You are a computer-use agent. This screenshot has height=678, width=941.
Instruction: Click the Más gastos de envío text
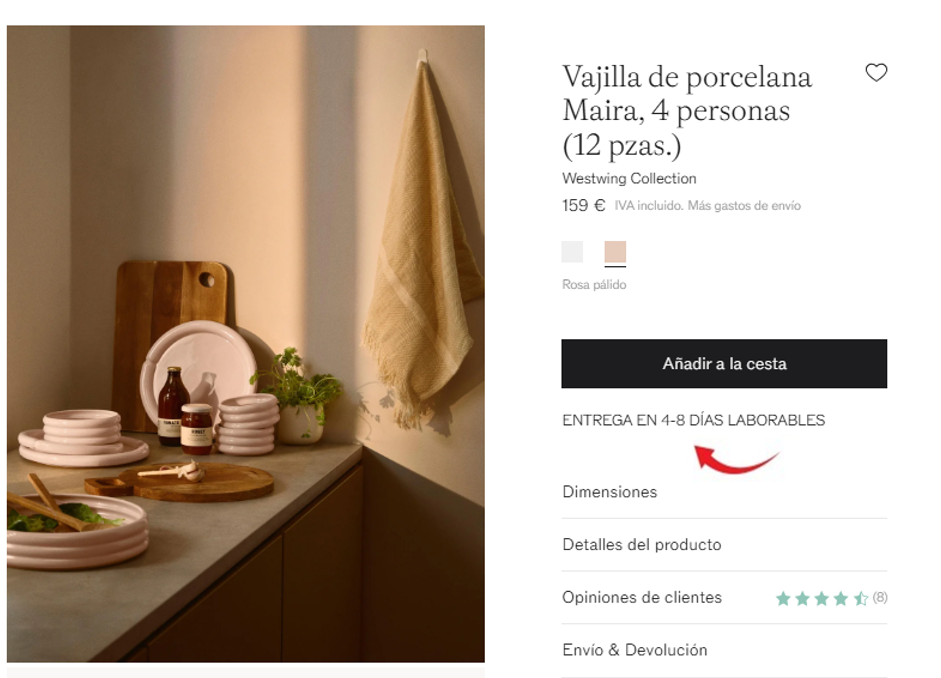[x=744, y=206]
